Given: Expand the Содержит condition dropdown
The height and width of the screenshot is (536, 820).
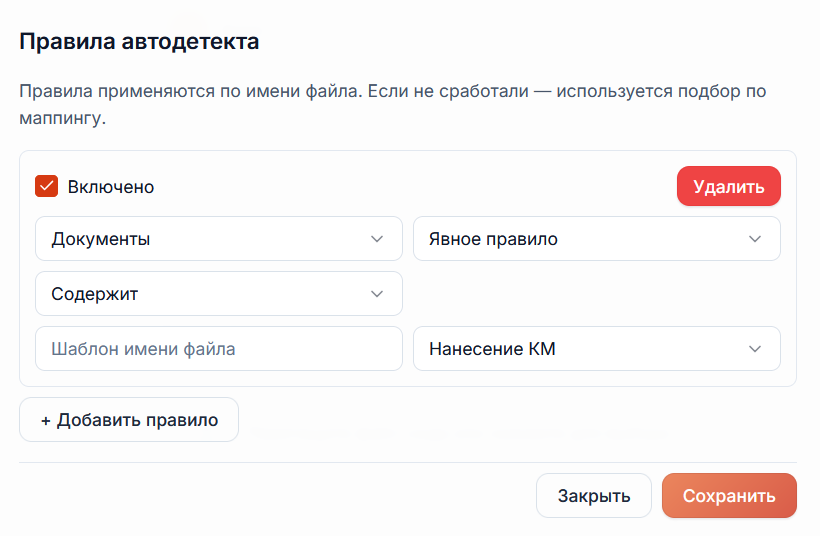Looking at the screenshot, I should pos(219,294).
